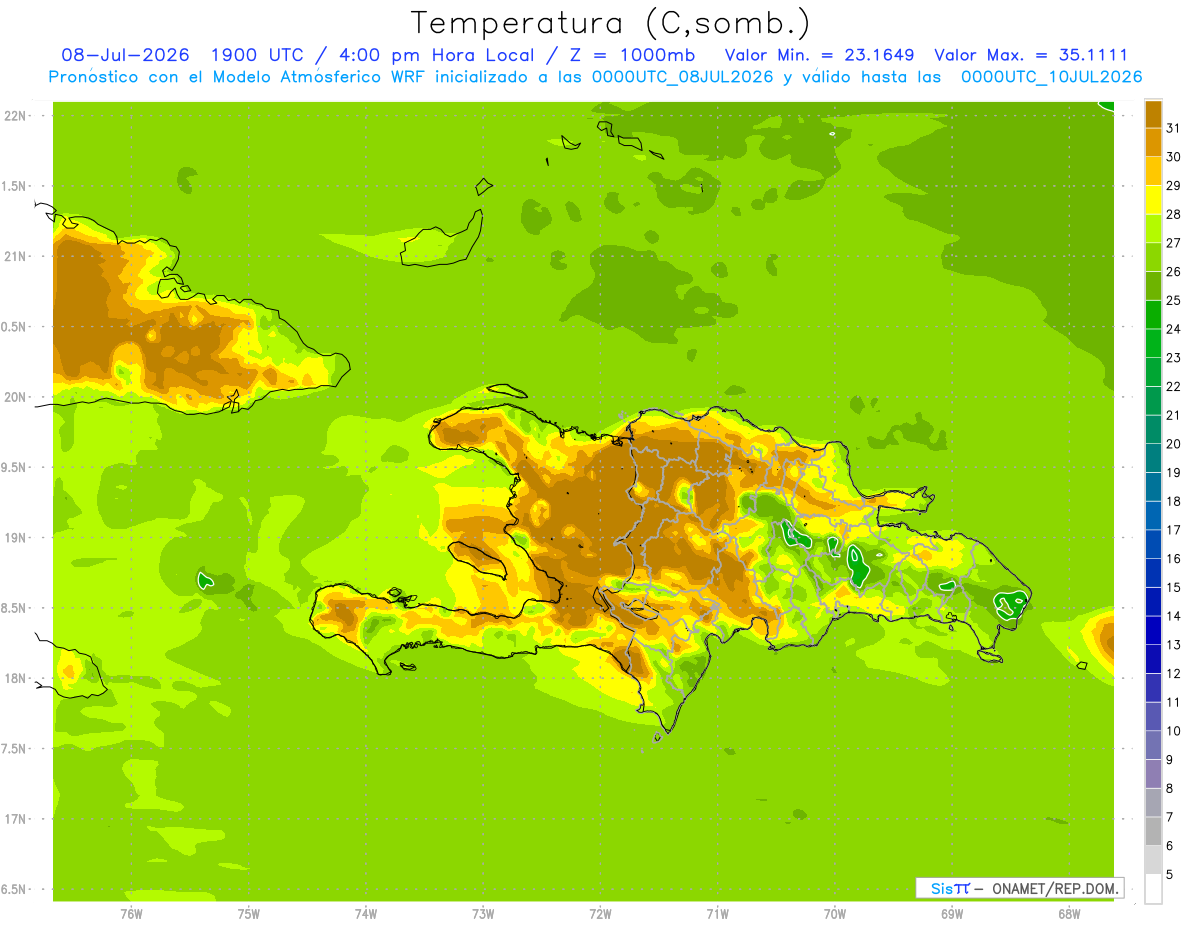Click the bottom legend value "5"
The height and width of the screenshot is (927, 1200).
tap(1170, 874)
